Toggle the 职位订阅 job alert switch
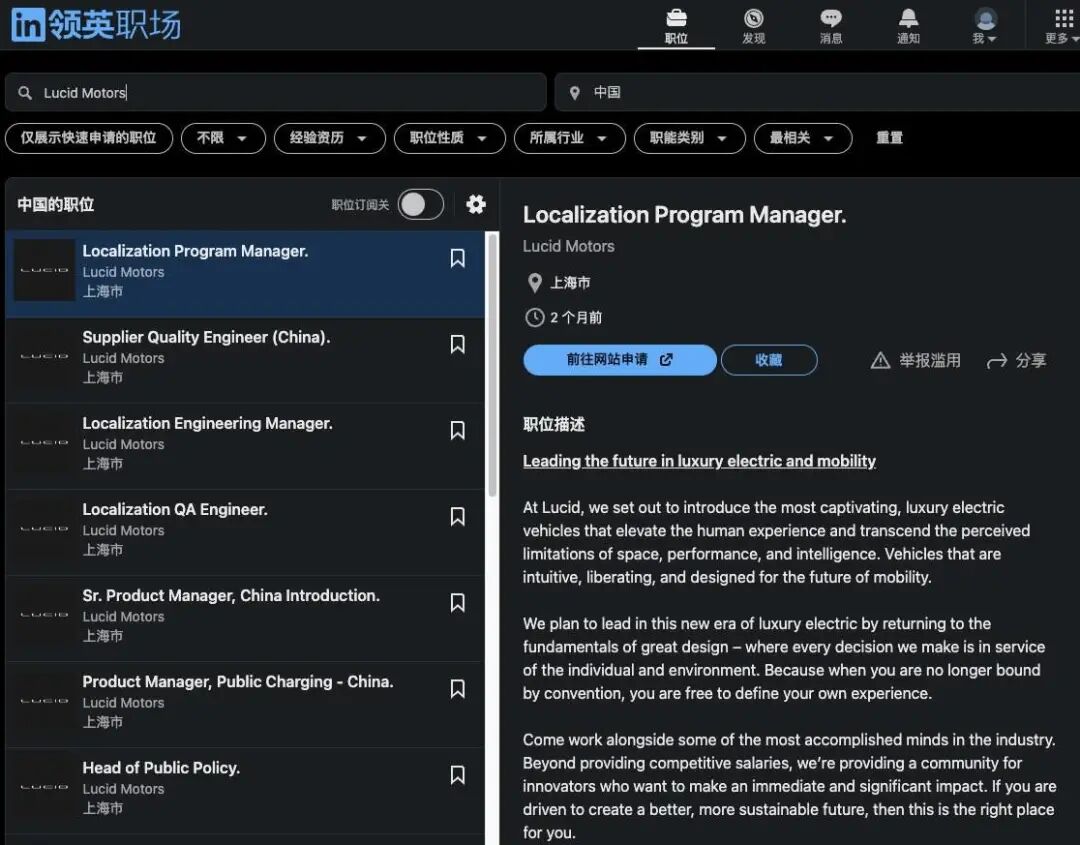Screen dimensions: 1080x845 [x=421, y=205]
